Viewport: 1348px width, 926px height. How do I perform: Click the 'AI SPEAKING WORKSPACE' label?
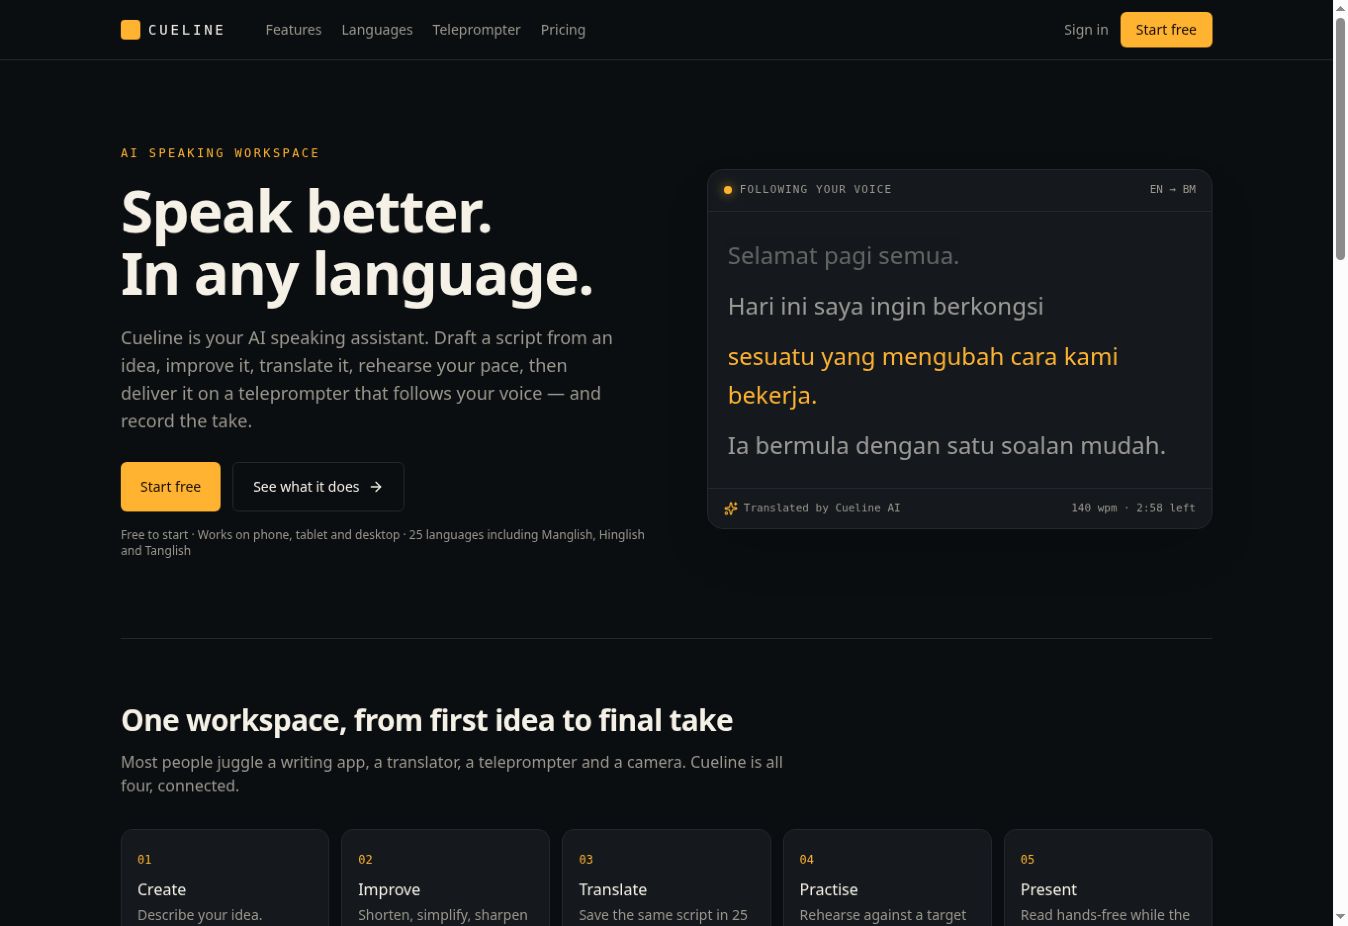tap(220, 153)
